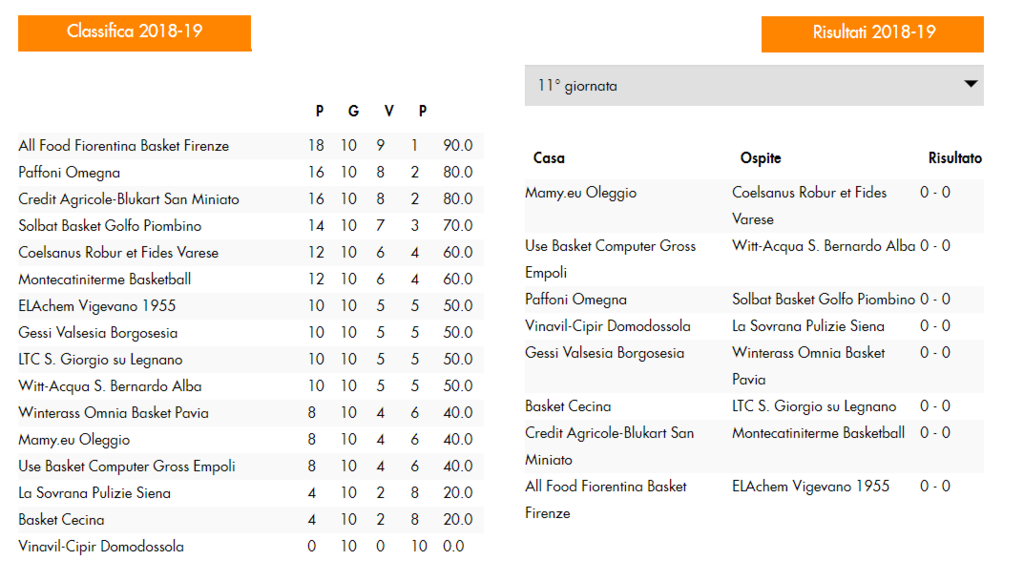Click All Food Fiorentina Basket Firenze in standings
This screenshot has width=1024, height=581.
(123, 146)
